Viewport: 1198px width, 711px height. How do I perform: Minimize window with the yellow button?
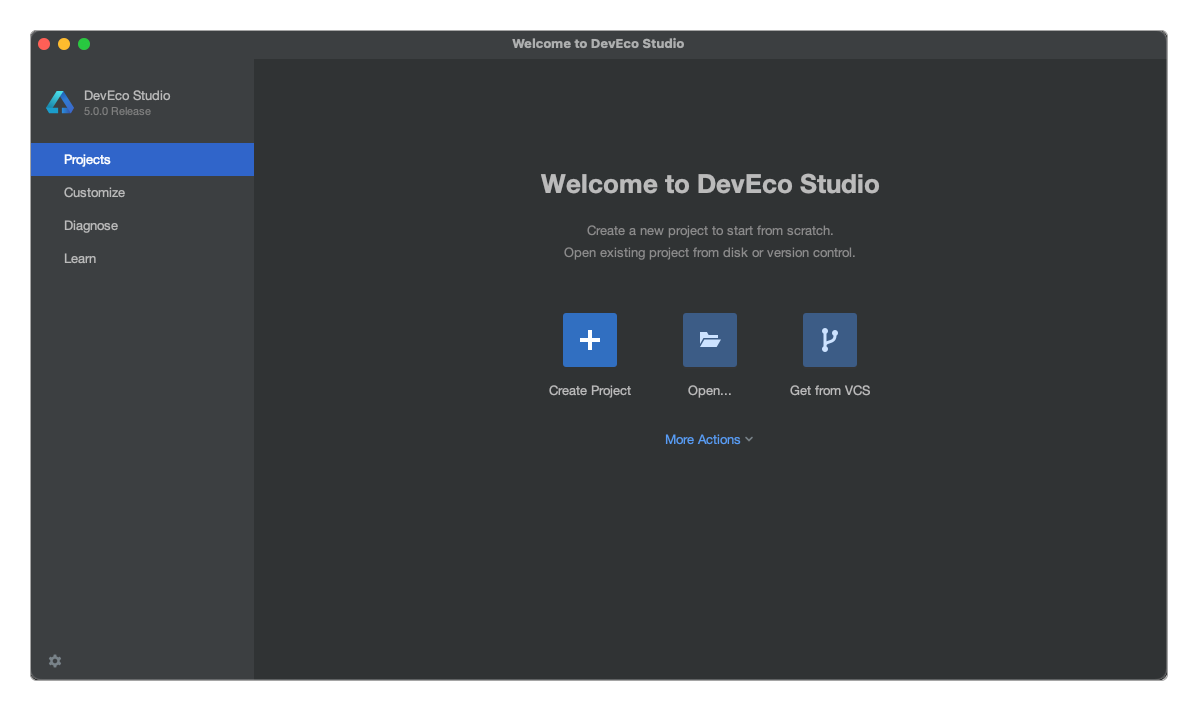click(64, 44)
